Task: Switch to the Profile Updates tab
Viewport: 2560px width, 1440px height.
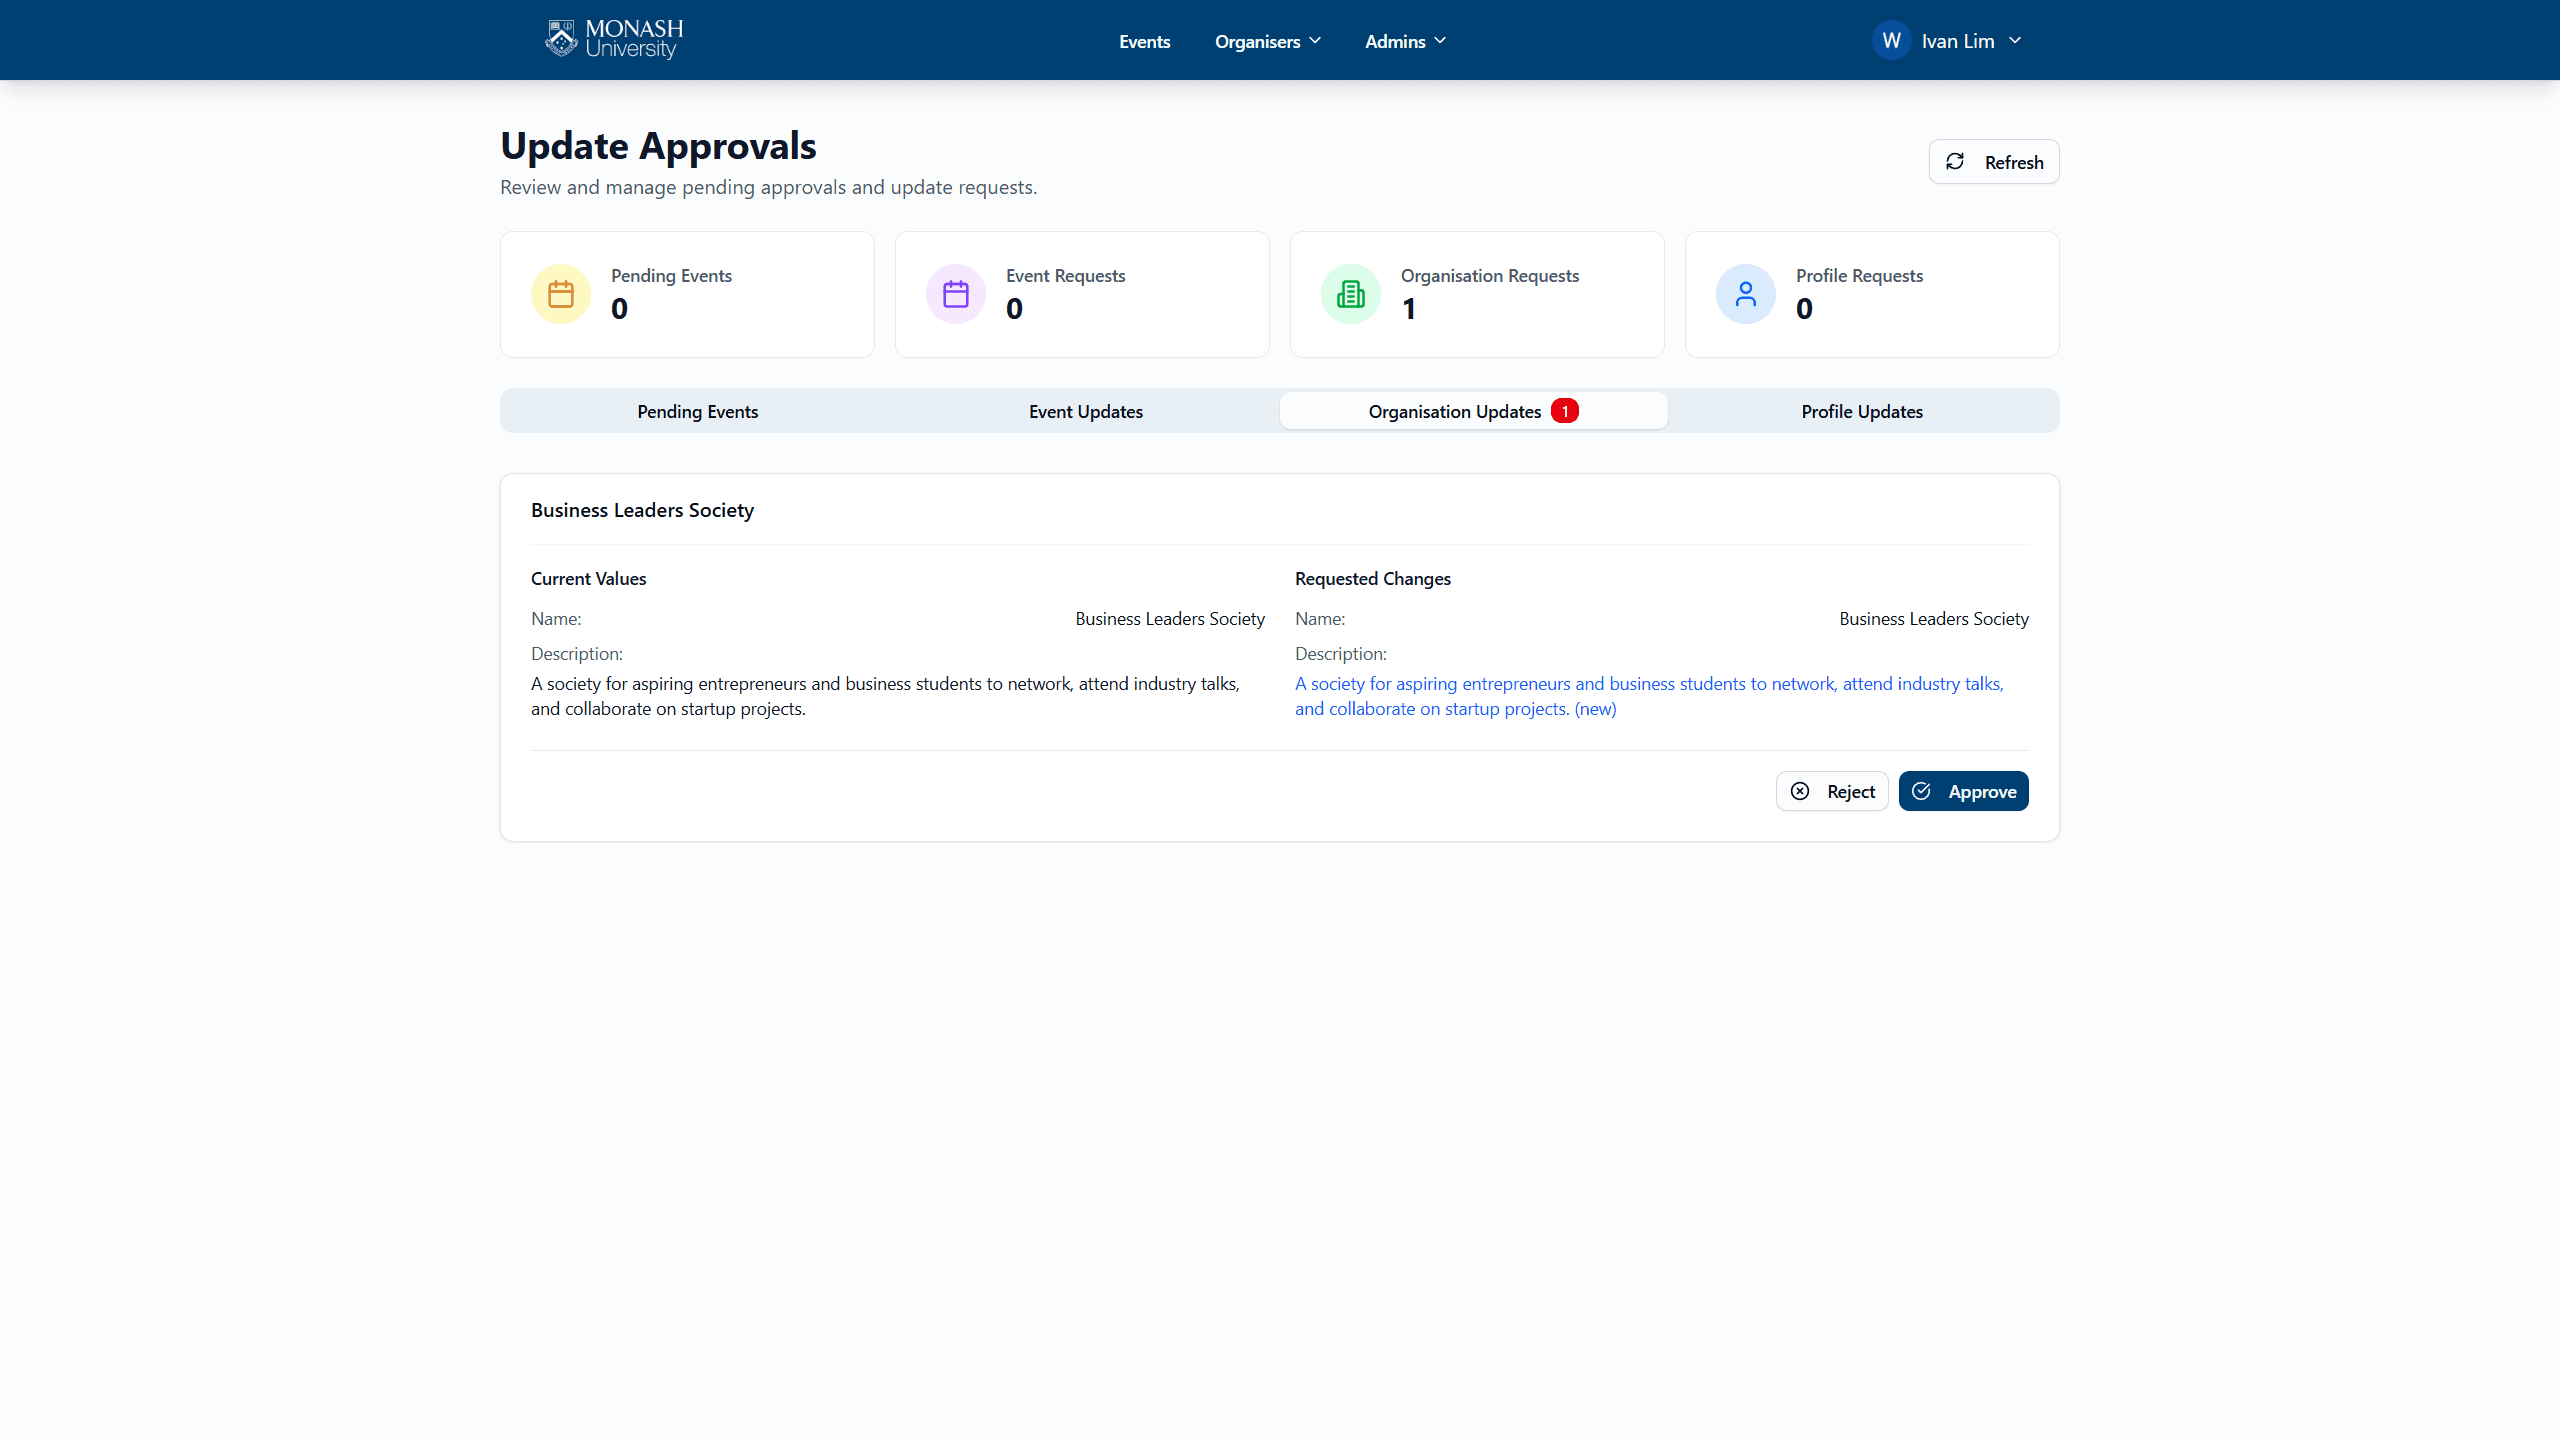Action: pos(1861,411)
